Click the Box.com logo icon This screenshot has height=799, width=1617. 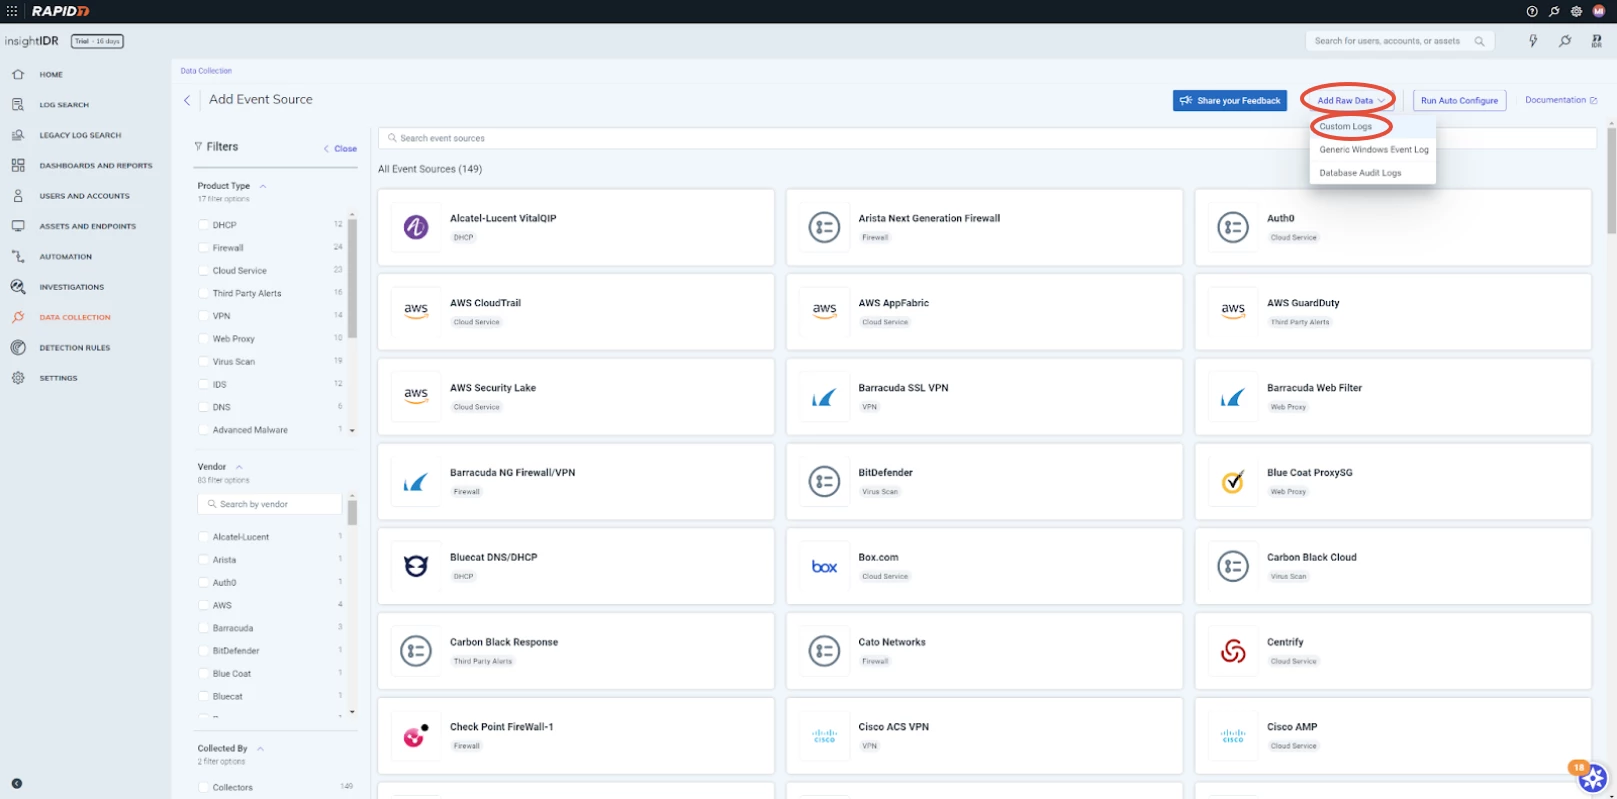coord(824,567)
